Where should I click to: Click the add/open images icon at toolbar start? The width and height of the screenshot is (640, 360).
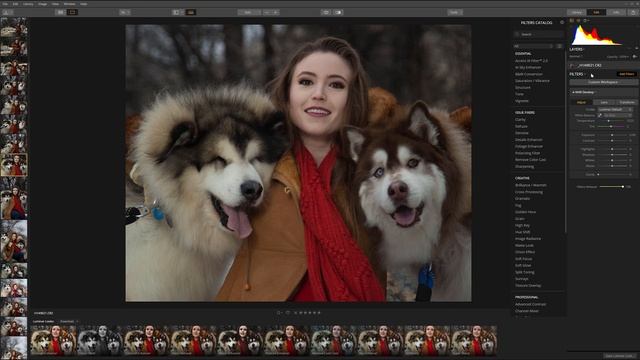tap(7, 12)
